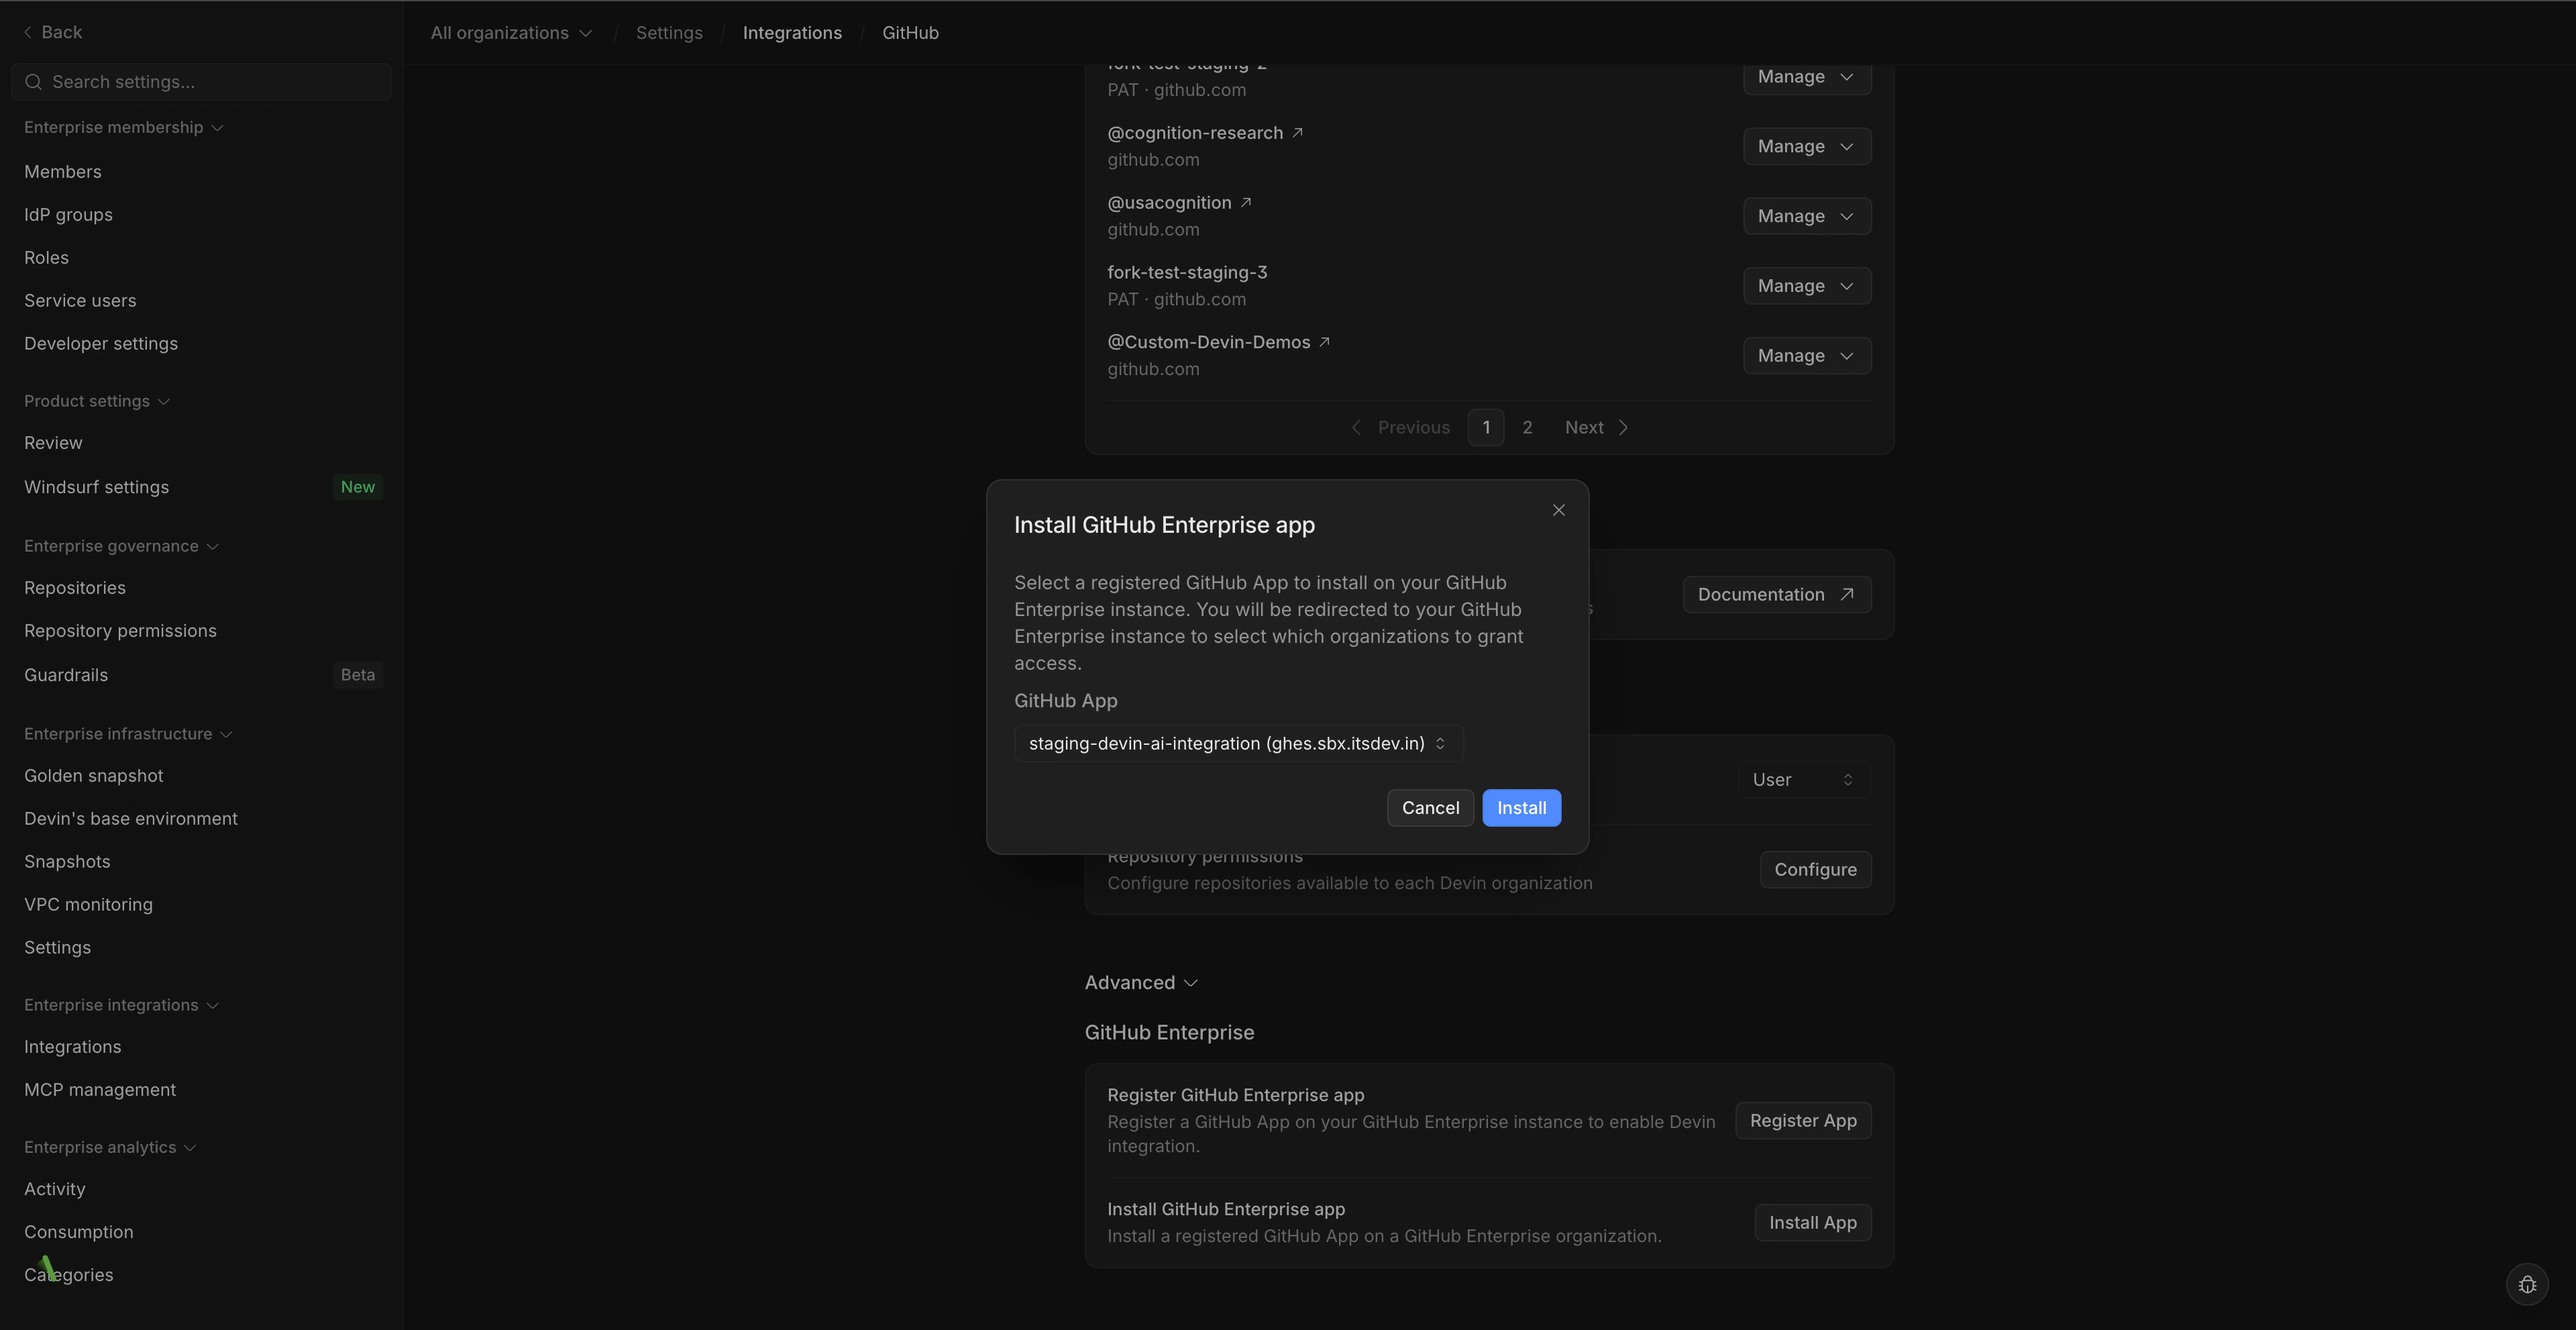Click the Previous page button
The image size is (2576, 1330).
1400,428
